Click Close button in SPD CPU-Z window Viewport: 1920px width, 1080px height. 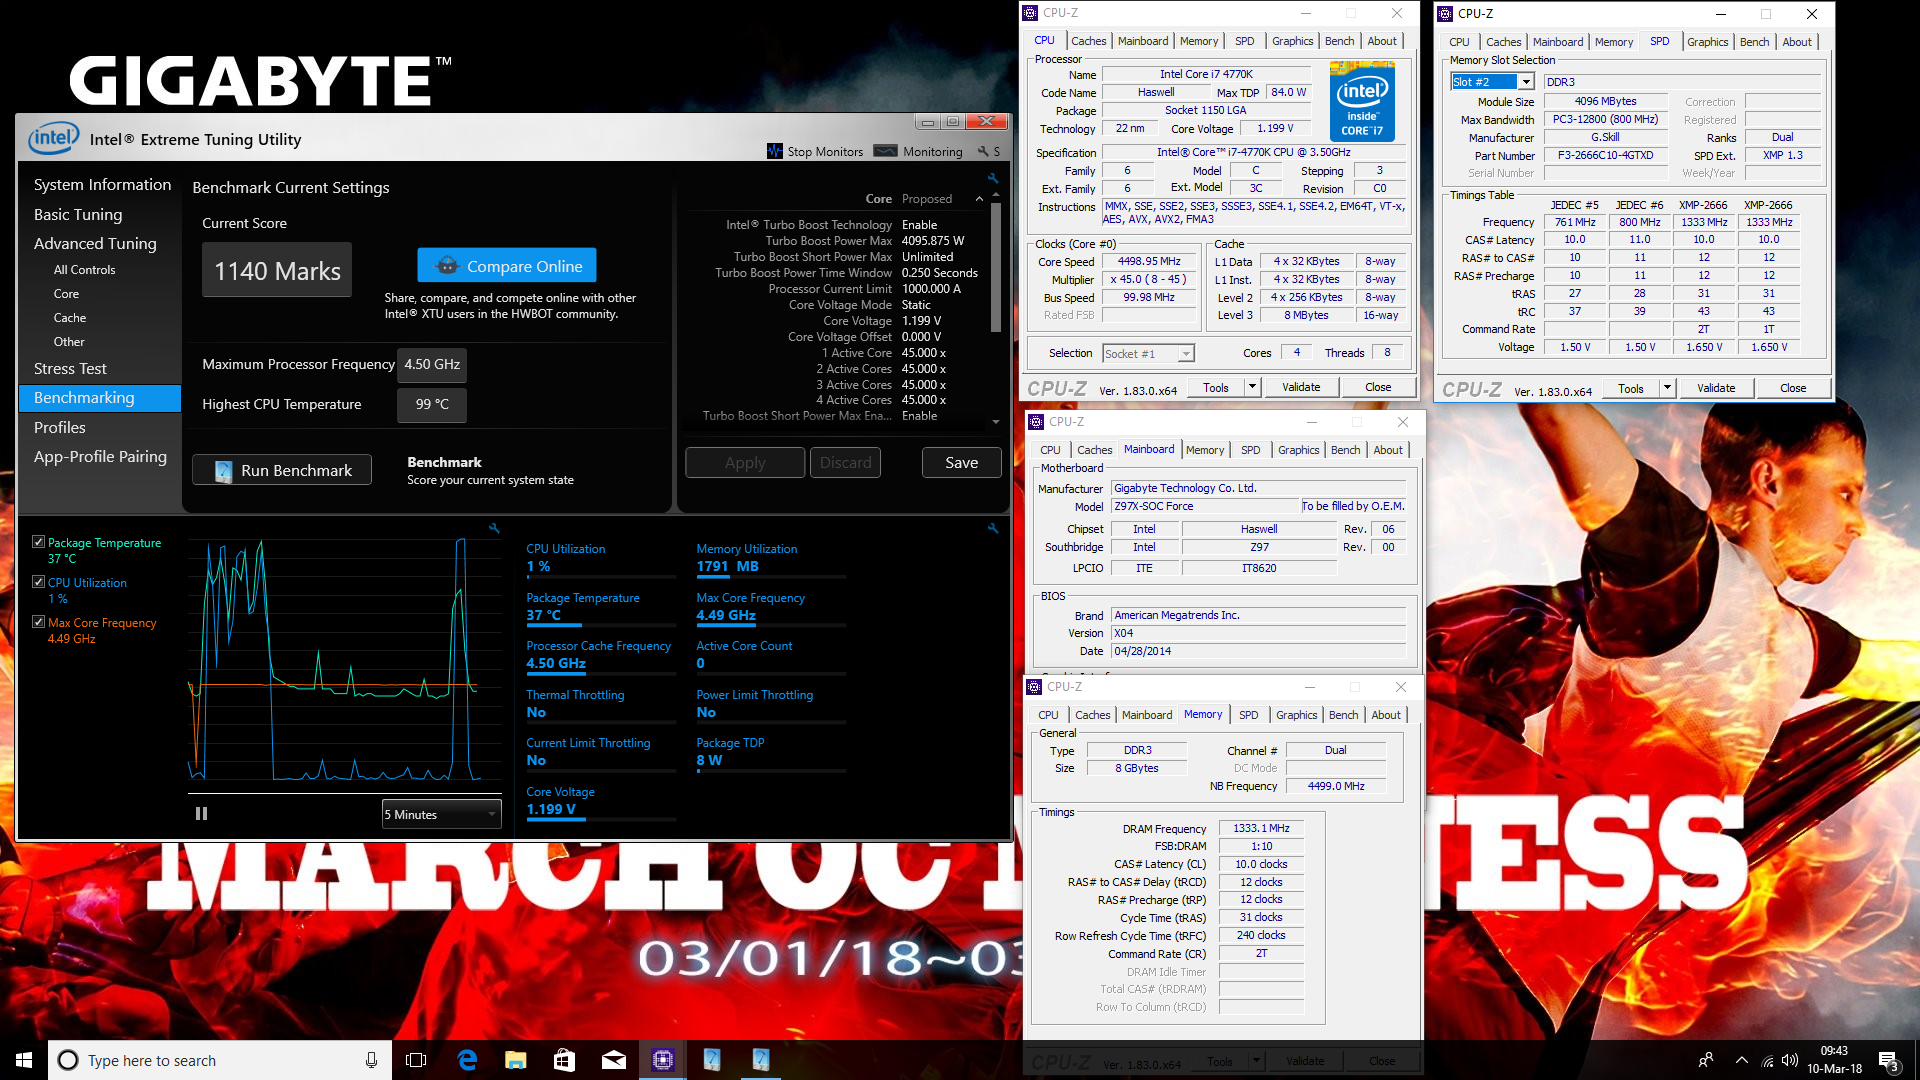1793,388
